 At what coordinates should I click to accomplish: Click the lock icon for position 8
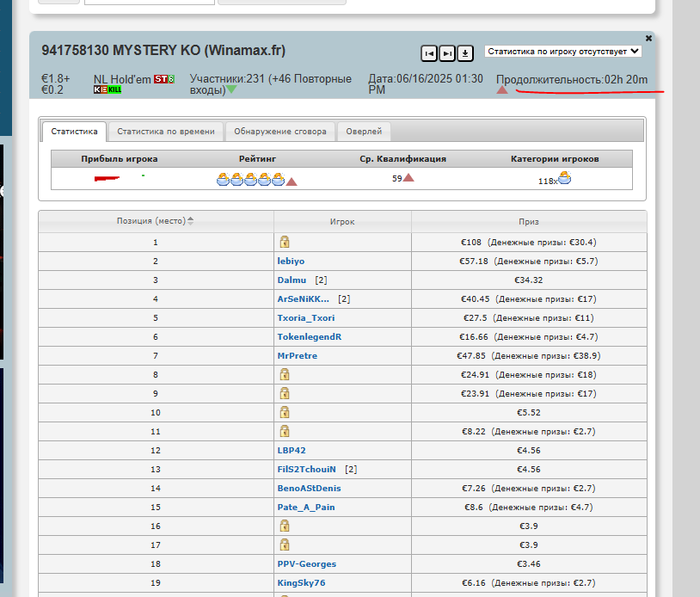284,374
